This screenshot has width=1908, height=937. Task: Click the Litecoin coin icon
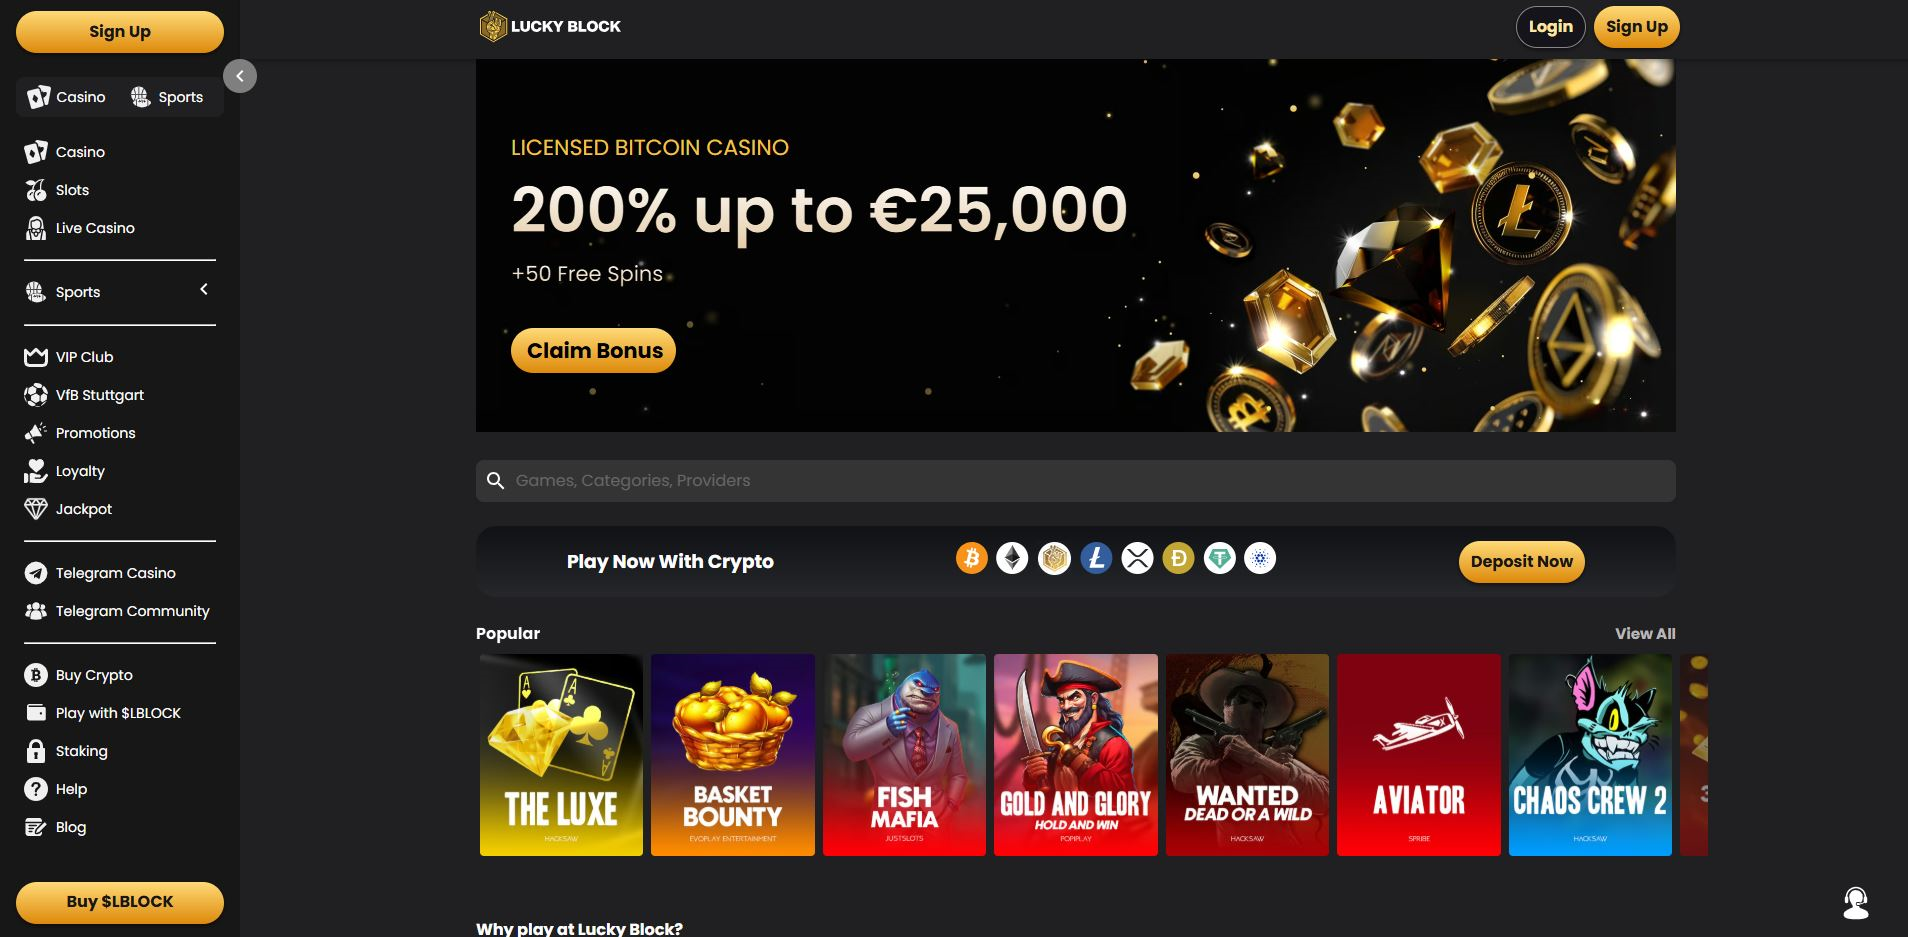[x=1096, y=558]
